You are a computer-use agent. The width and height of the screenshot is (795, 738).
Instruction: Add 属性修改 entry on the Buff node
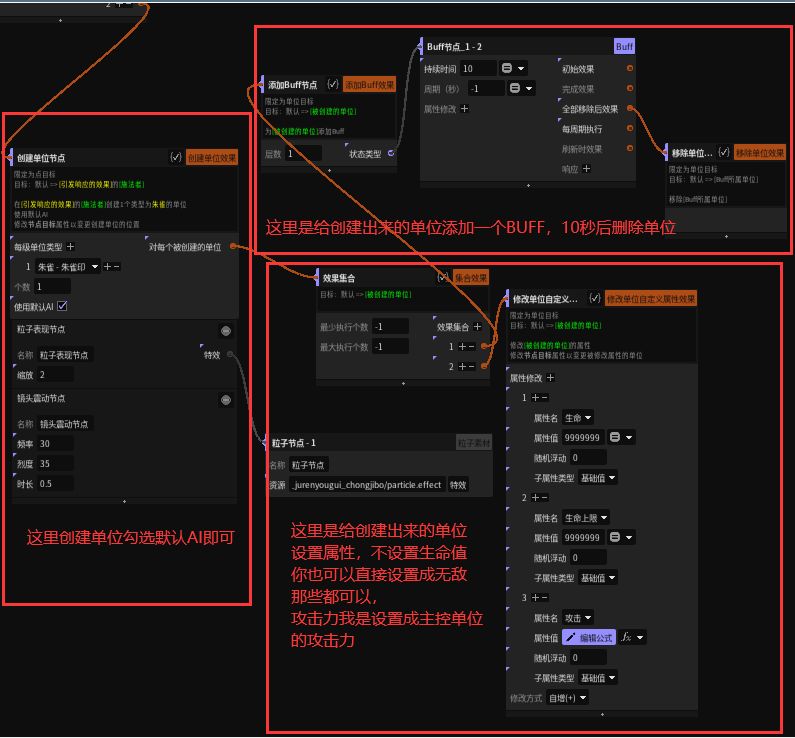point(464,108)
